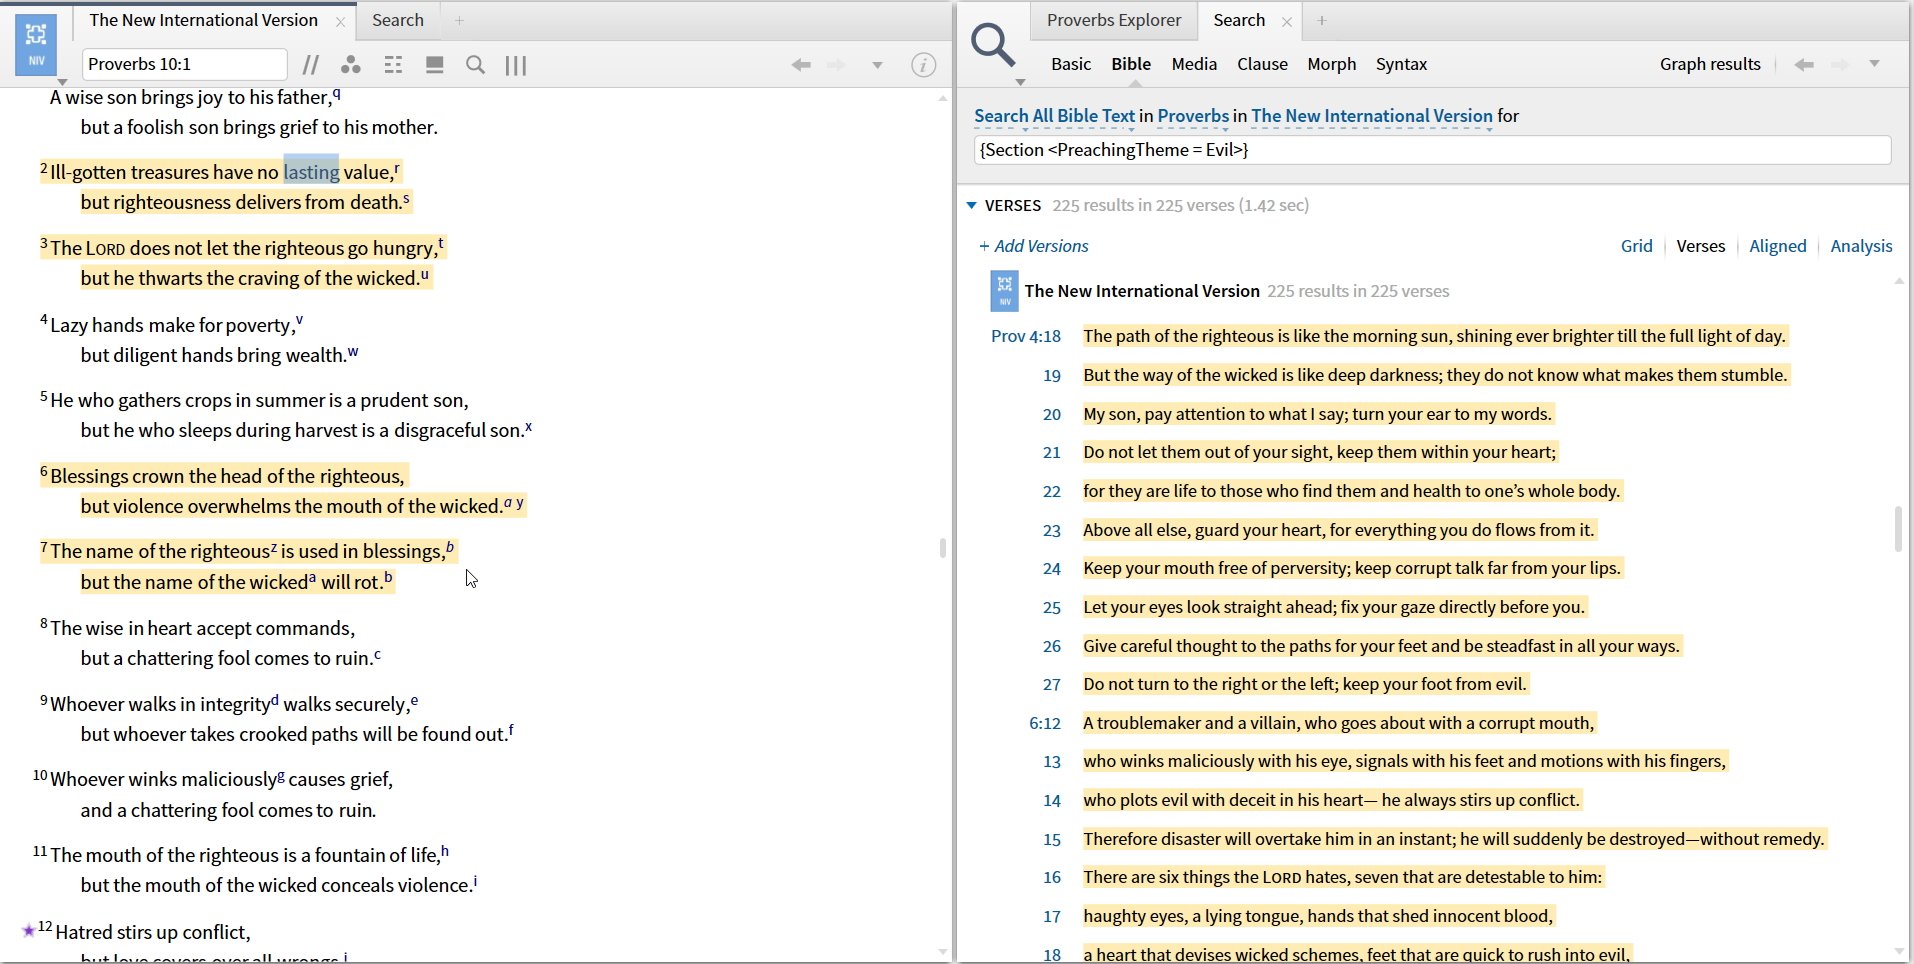Switch results to Analysis view
This screenshot has width=1914, height=964.
(1861, 246)
